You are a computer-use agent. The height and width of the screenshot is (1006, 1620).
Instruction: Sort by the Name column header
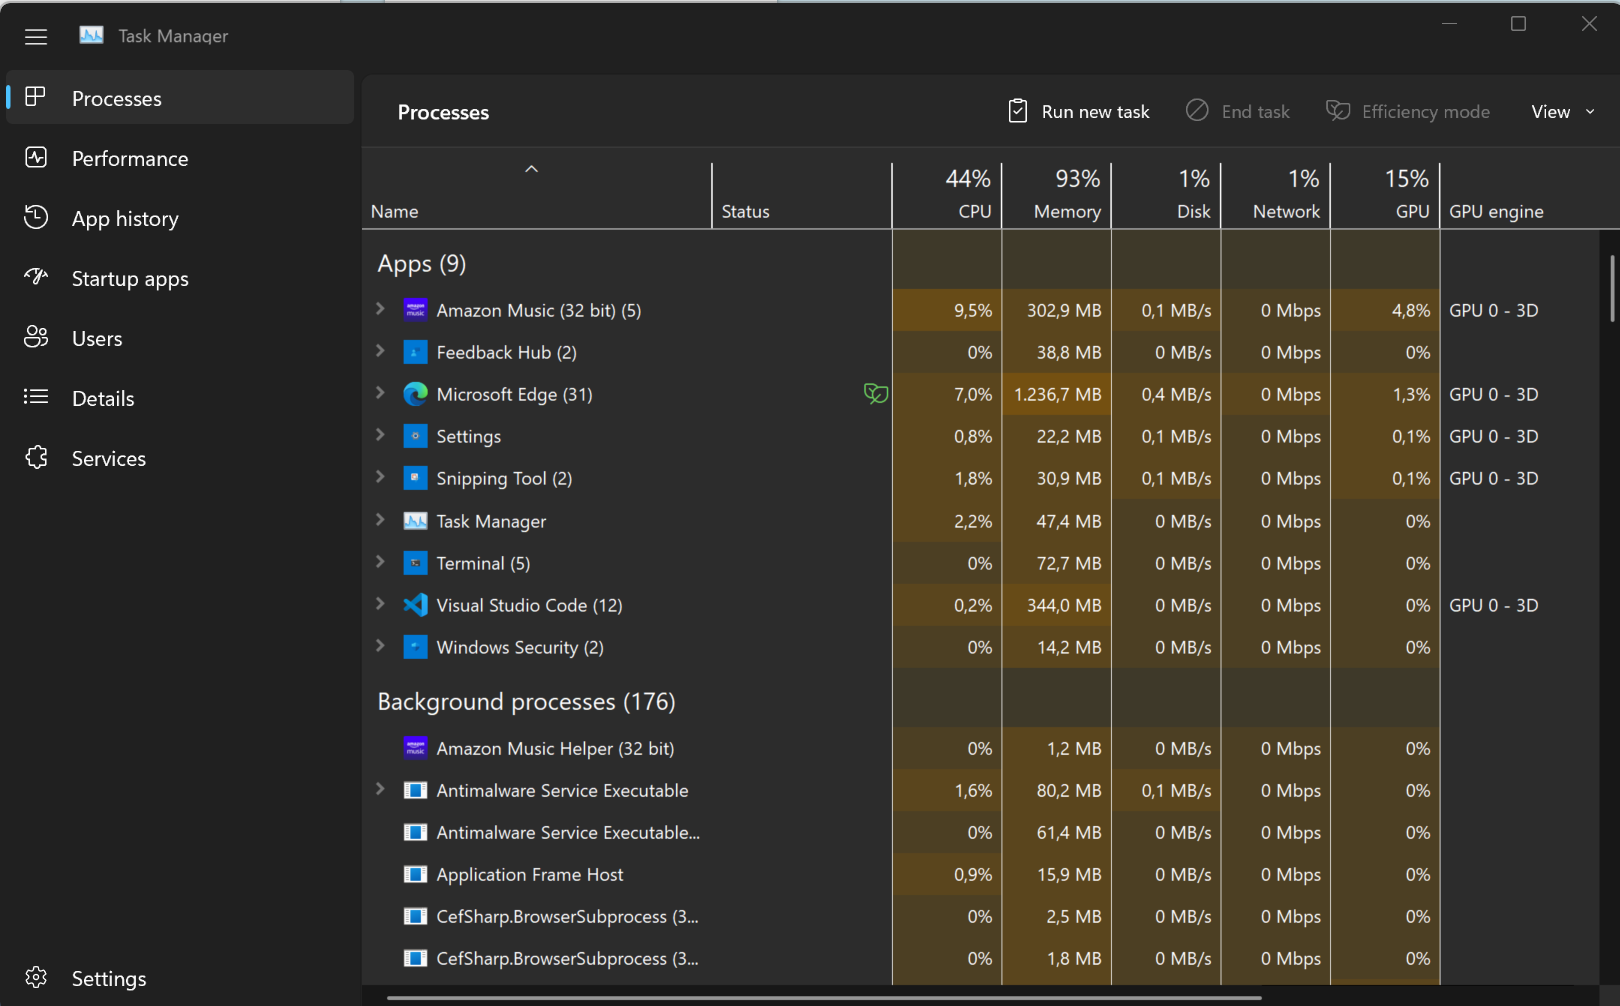537,195
